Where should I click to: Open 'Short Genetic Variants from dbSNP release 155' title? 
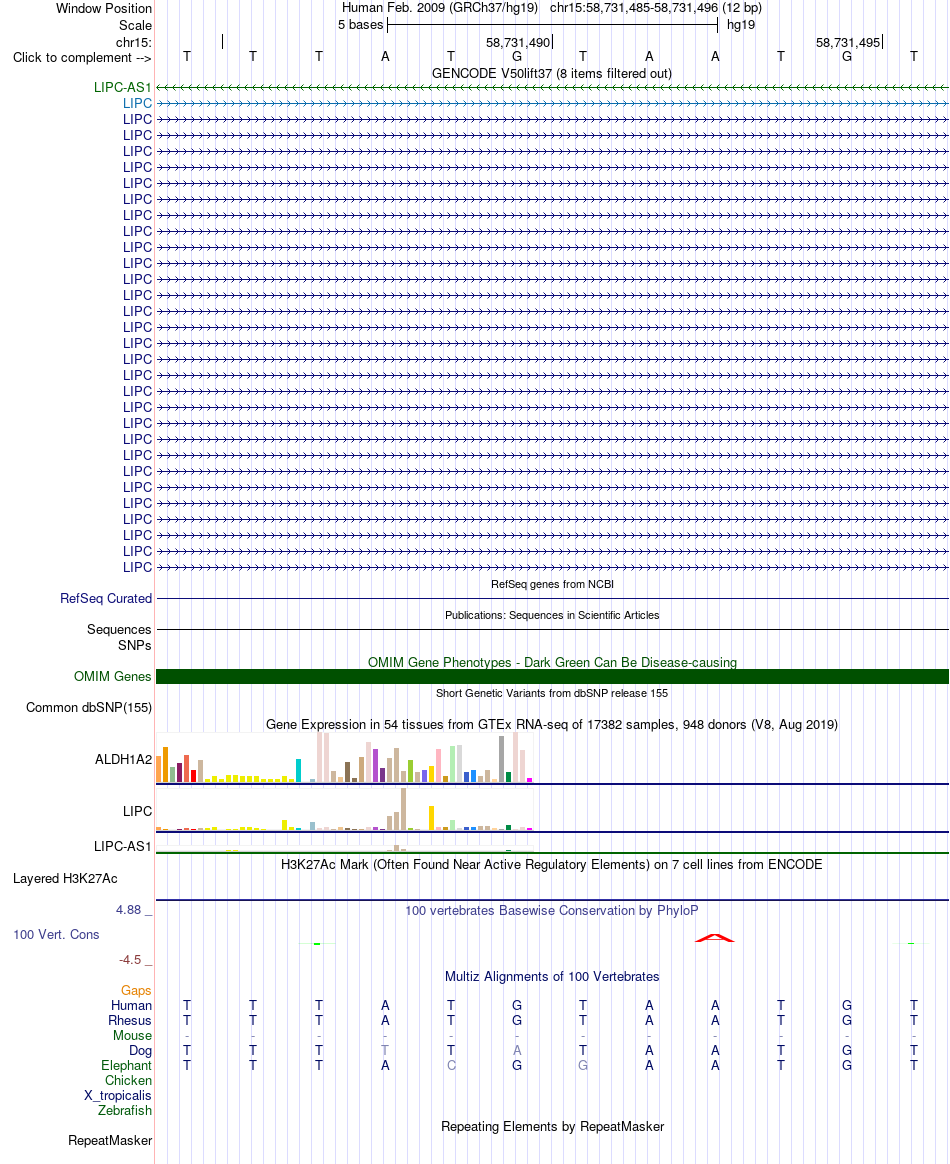click(552, 693)
